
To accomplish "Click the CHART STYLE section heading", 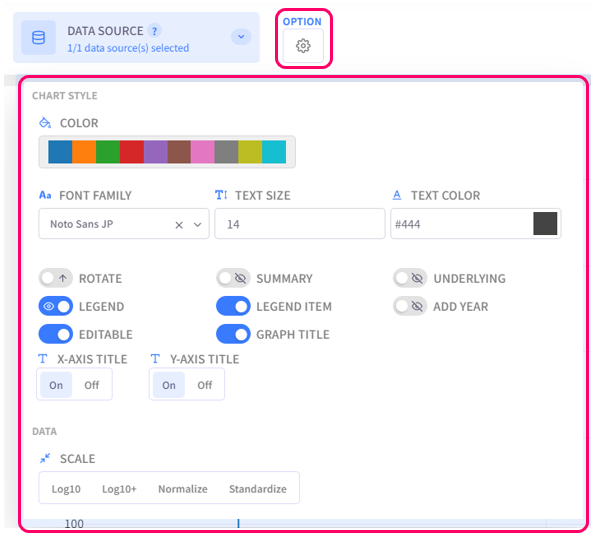I will [x=64, y=96].
